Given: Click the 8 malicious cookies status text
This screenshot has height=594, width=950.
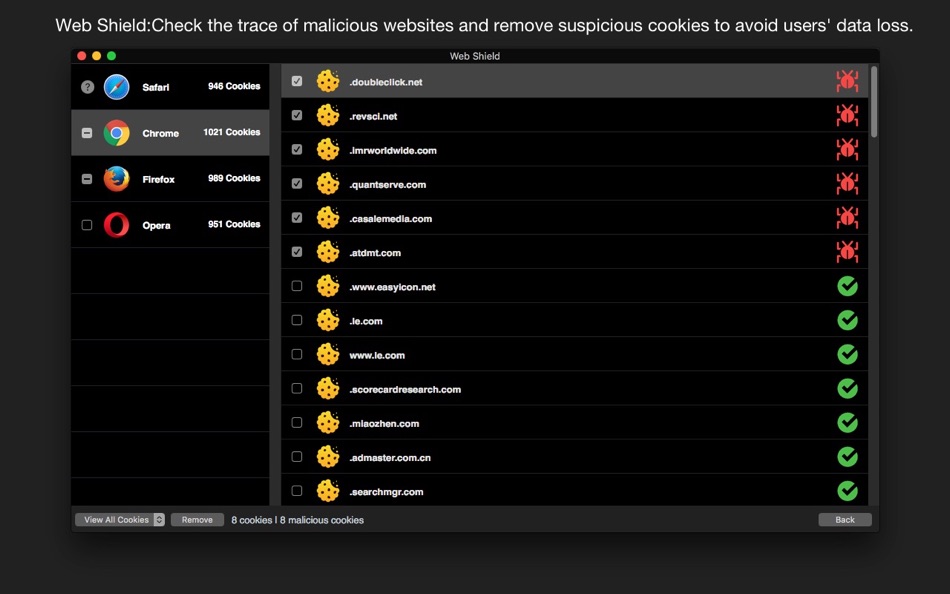Looking at the screenshot, I should pyautogui.click(x=322, y=520).
